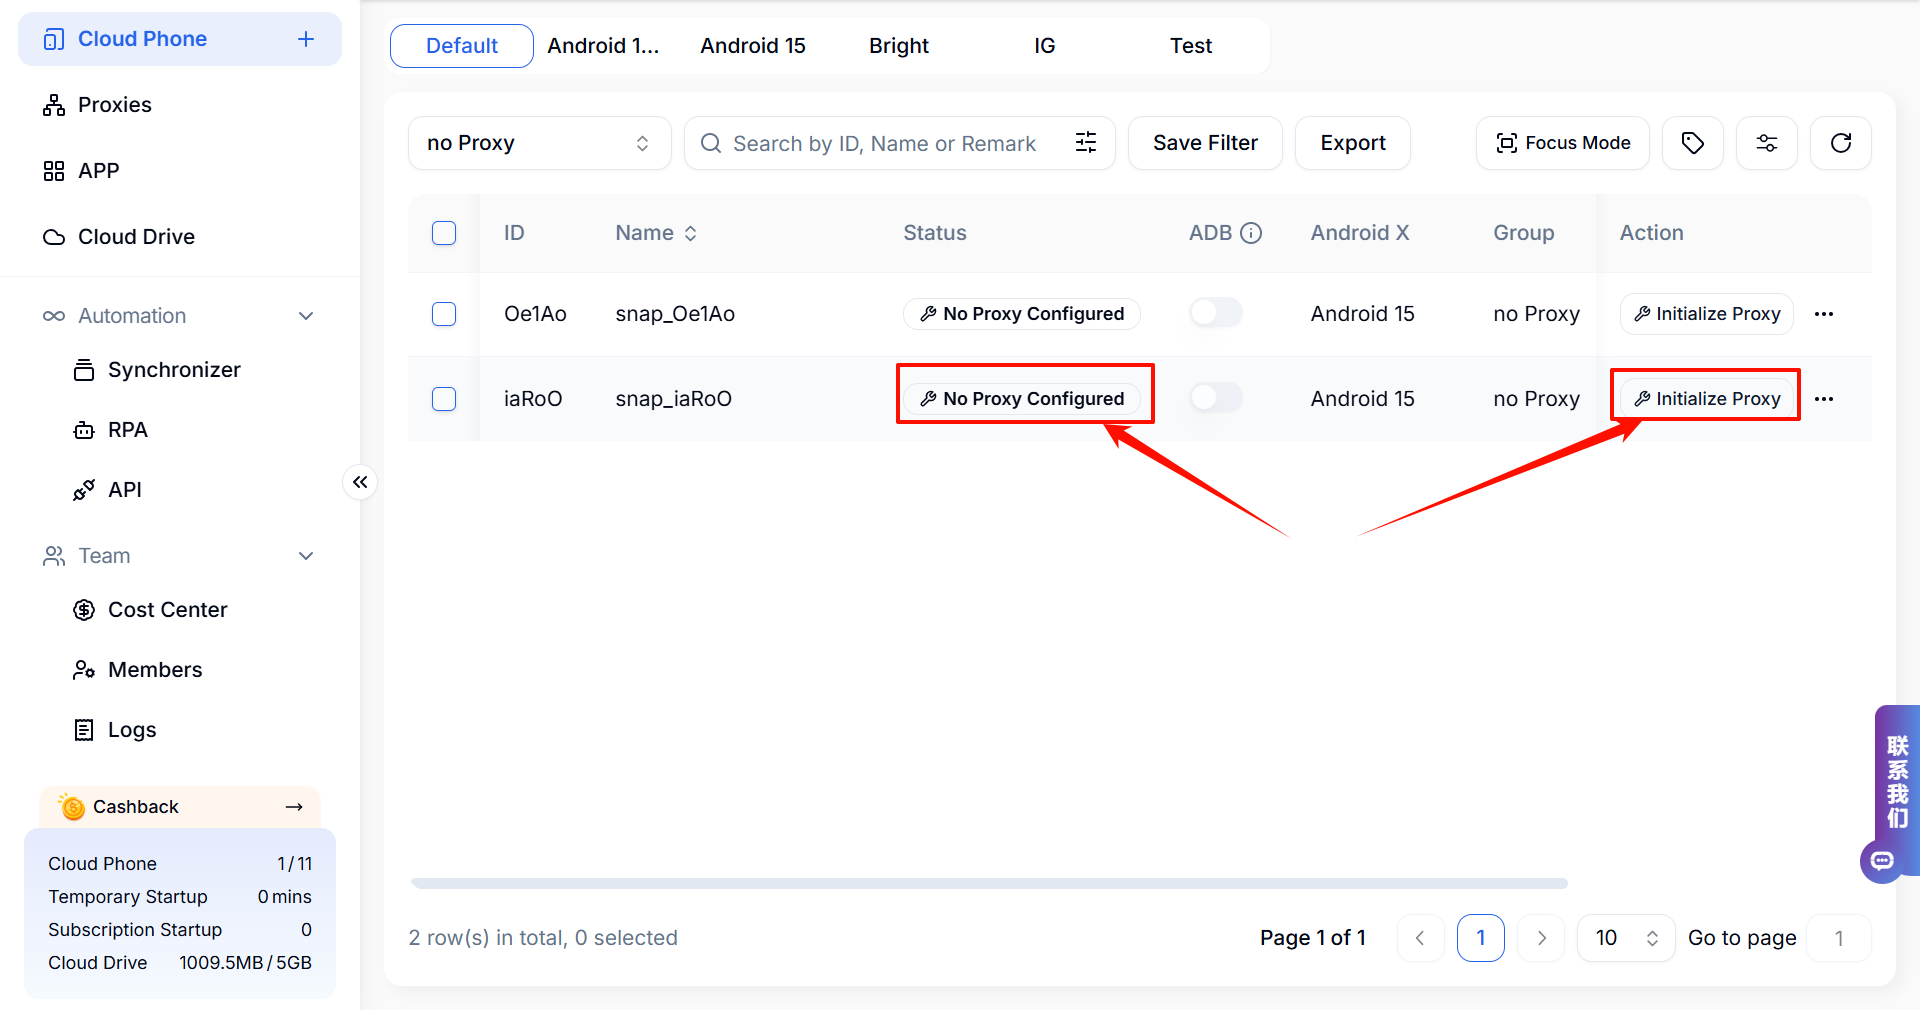Open the no Proxy filter dropdown

(539, 143)
